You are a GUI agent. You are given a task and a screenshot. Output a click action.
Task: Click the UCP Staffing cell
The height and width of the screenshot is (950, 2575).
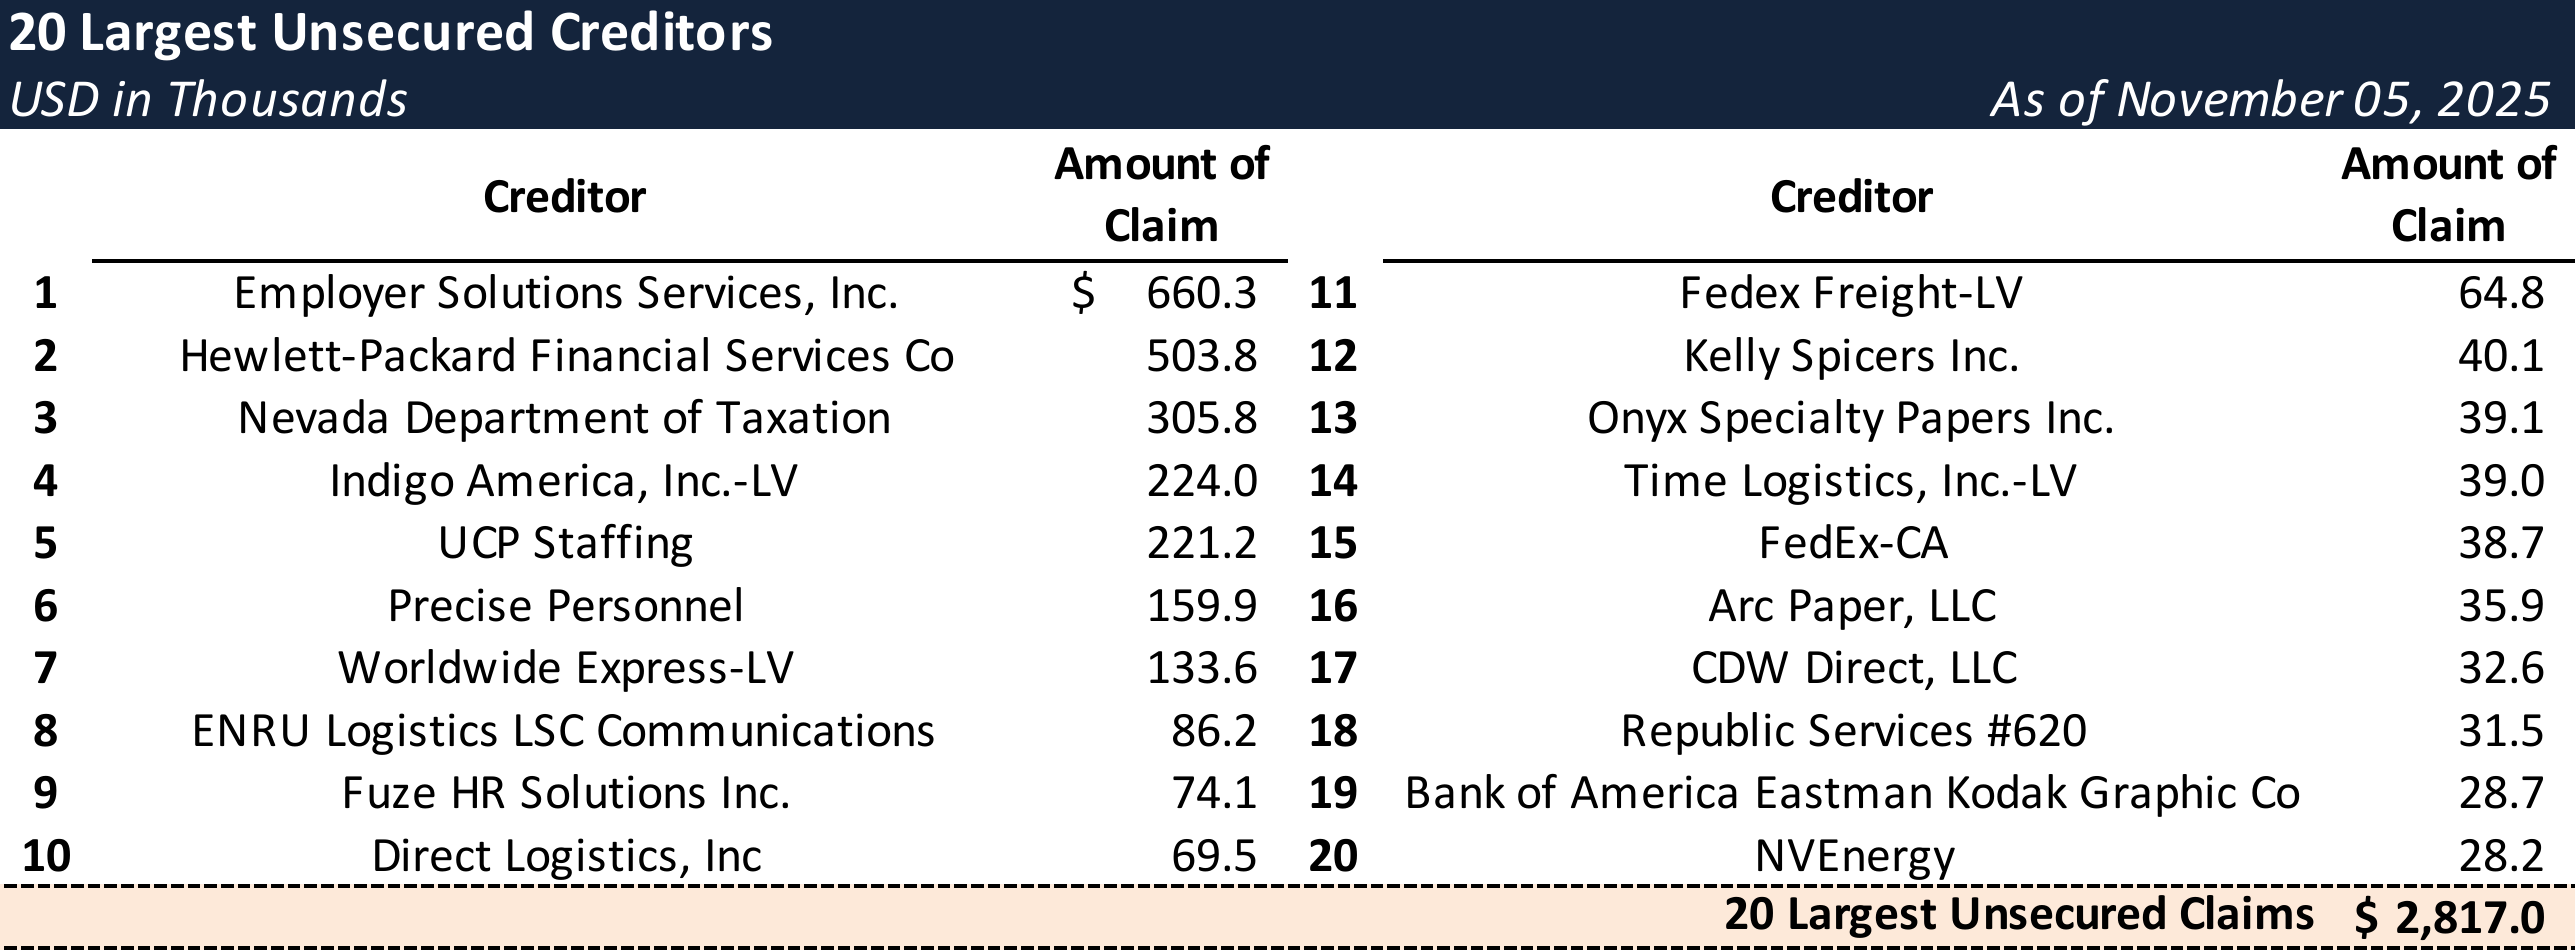565,543
